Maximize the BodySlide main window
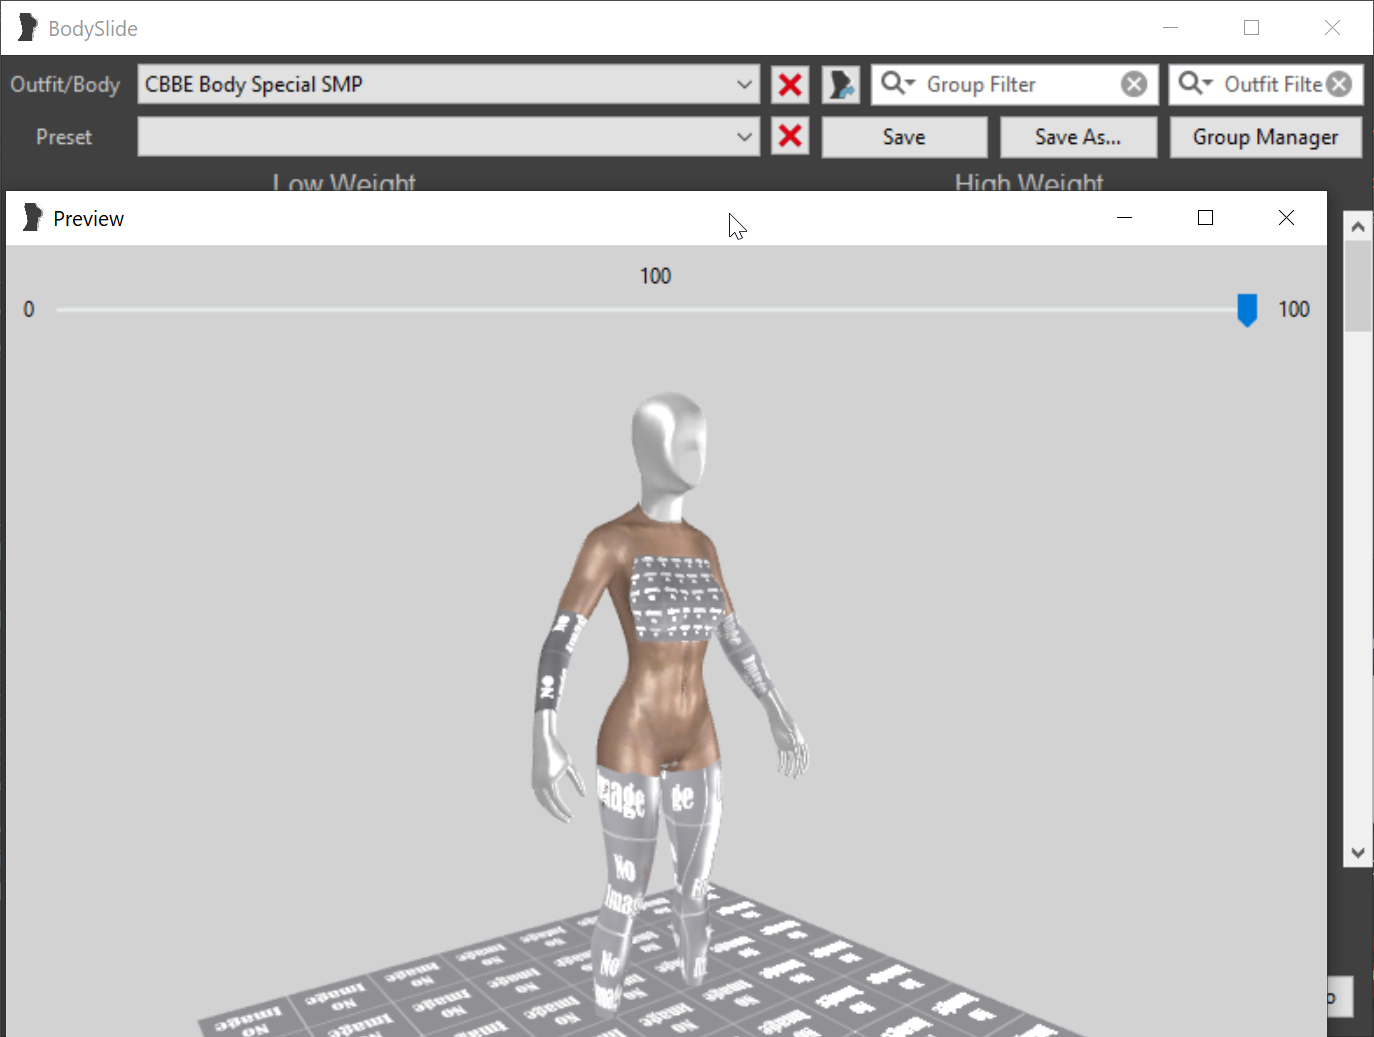The height and width of the screenshot is (1037, 1374). [x=1251, y=28]
